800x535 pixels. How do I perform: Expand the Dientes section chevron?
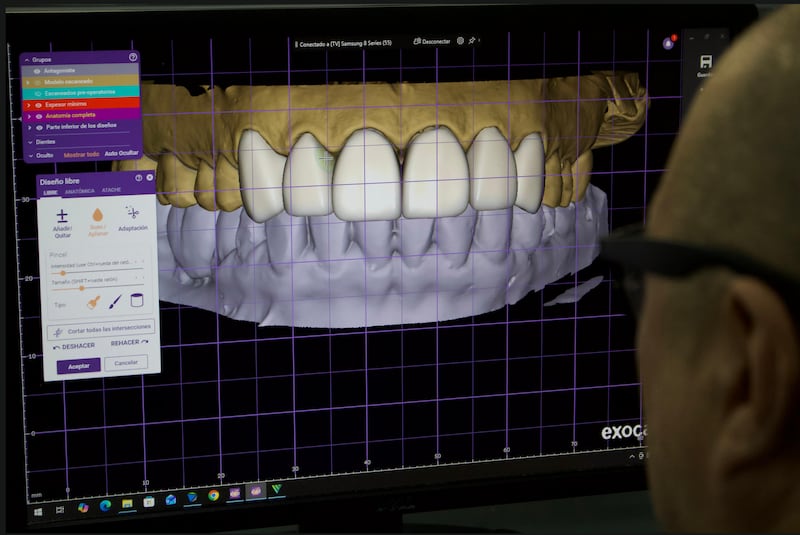(30, 142)
